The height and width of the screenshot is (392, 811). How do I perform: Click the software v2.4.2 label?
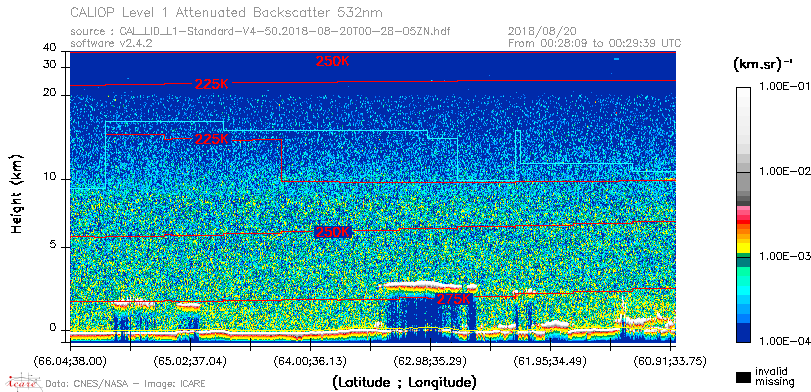[x=111, y=43]
